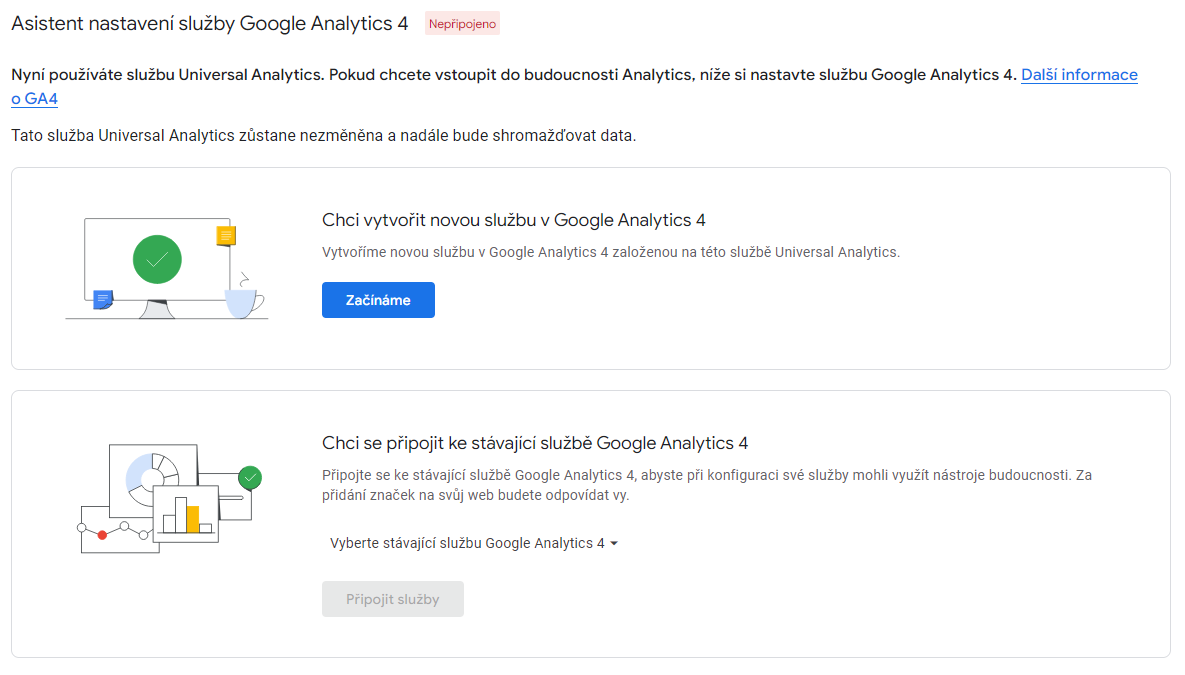Click the Tato služba Universal Analytics zůstane nezměněna sentence
Screen dimensions: 1185x675
pos(324,135)
